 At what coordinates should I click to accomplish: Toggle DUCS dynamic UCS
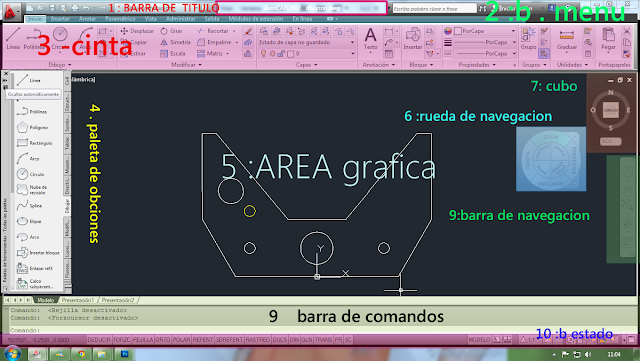click(280, 340)
